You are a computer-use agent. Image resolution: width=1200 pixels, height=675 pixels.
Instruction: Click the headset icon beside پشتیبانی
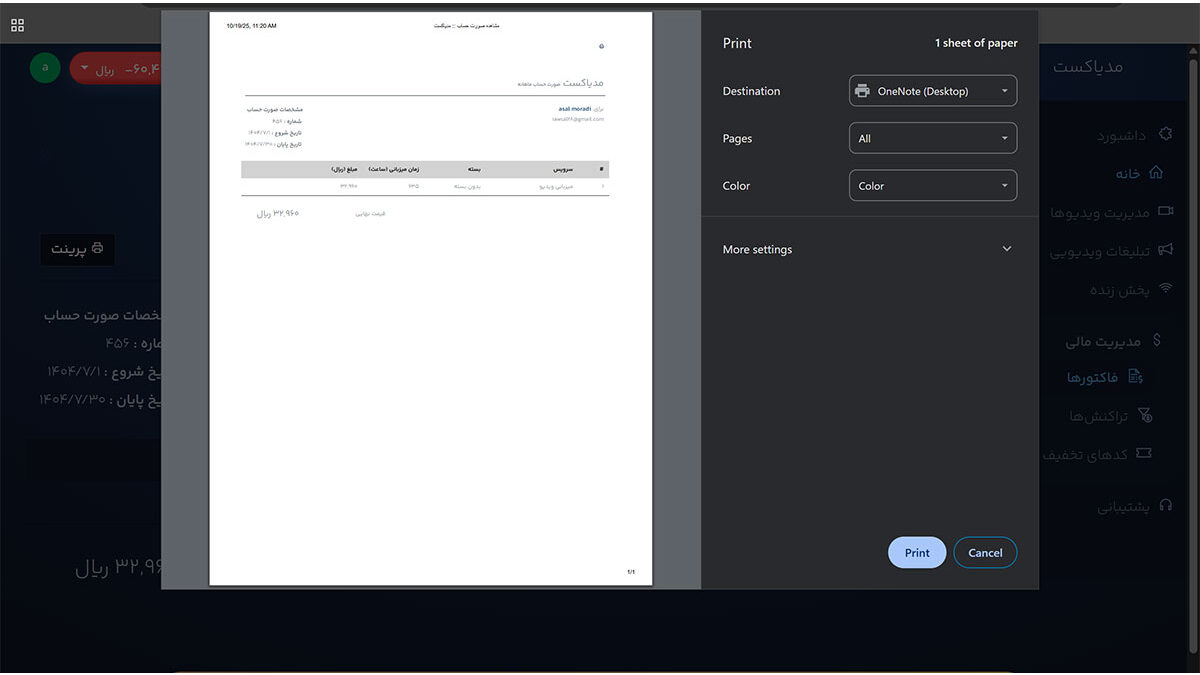pos(1165,506)
